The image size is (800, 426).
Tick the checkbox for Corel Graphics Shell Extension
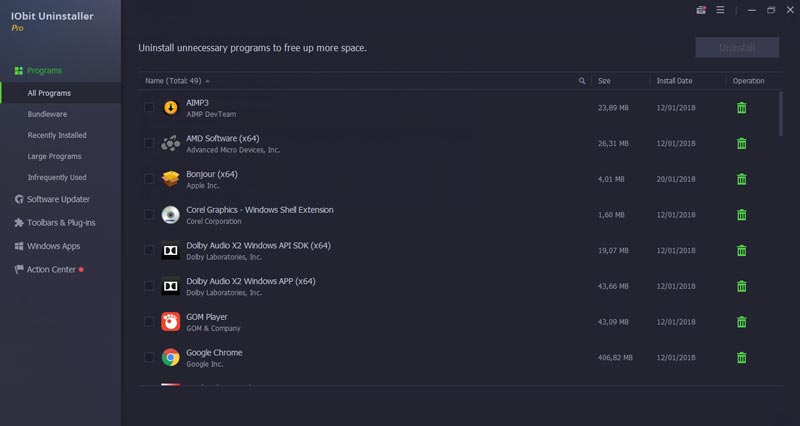coord(148,214)
